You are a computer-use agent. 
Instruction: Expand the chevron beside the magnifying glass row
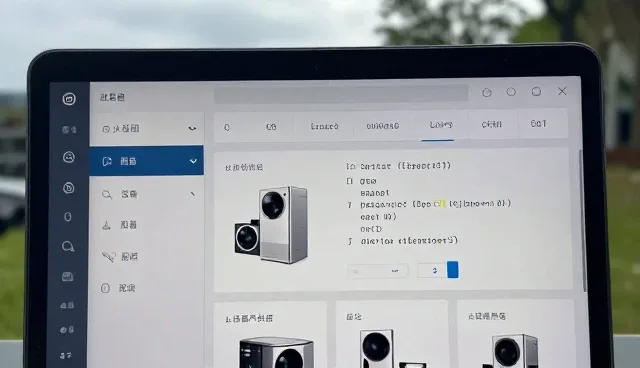[193, 194]
